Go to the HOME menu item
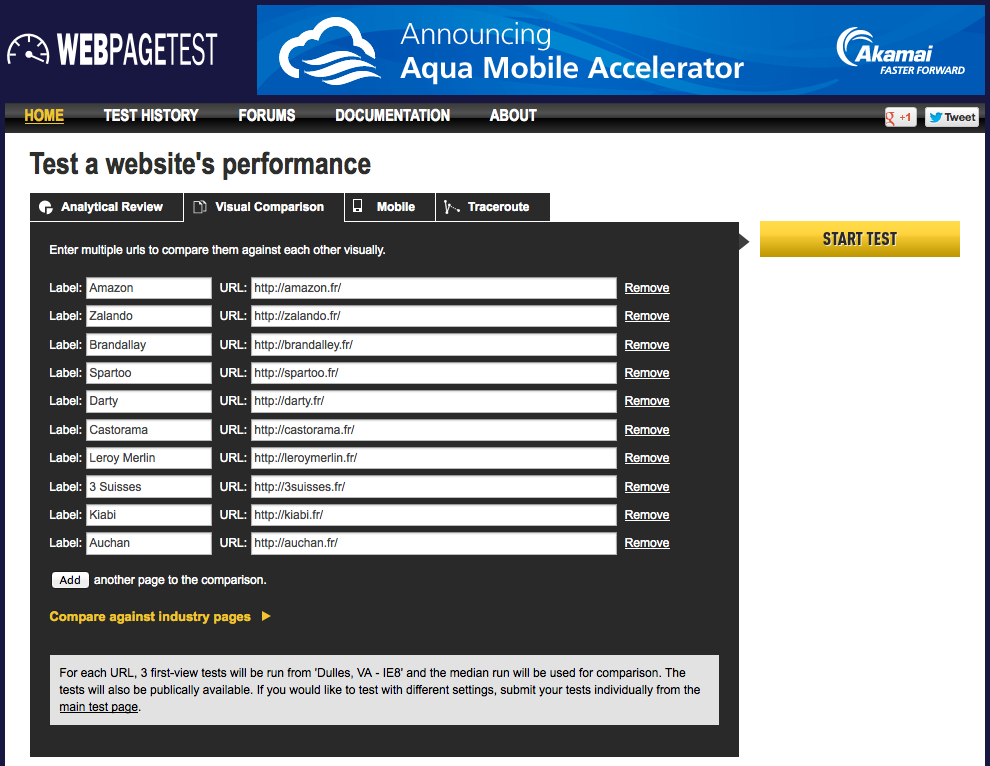The image size is (990, 766). pyautogui.click(x=44, y=116)
